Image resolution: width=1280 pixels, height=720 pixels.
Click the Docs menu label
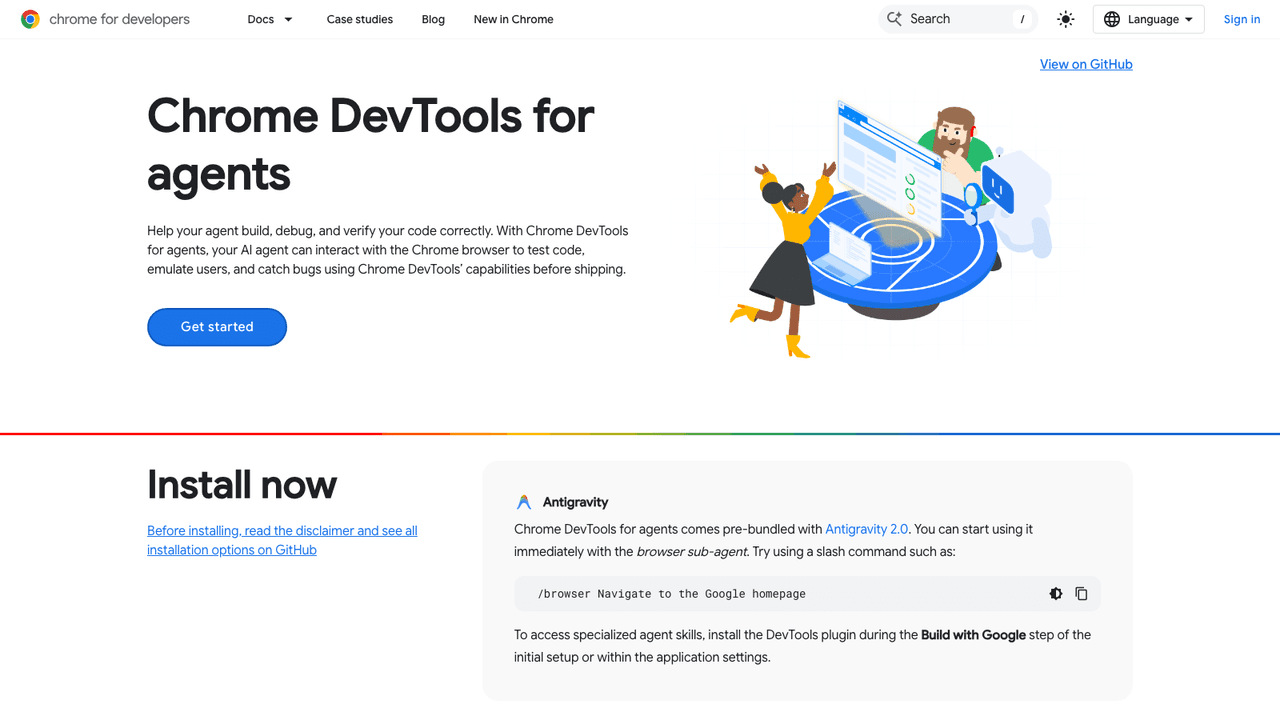261,19
